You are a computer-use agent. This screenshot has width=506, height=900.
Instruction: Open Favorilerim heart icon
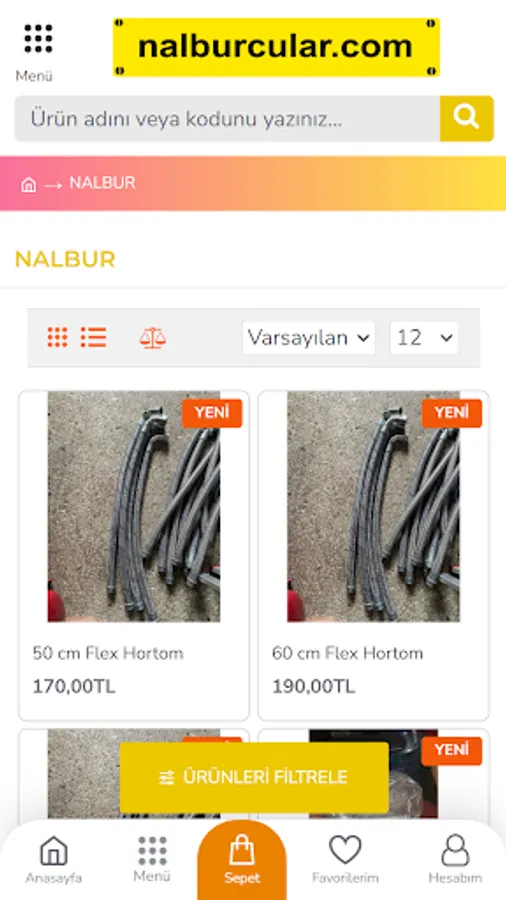click(345, 859)
